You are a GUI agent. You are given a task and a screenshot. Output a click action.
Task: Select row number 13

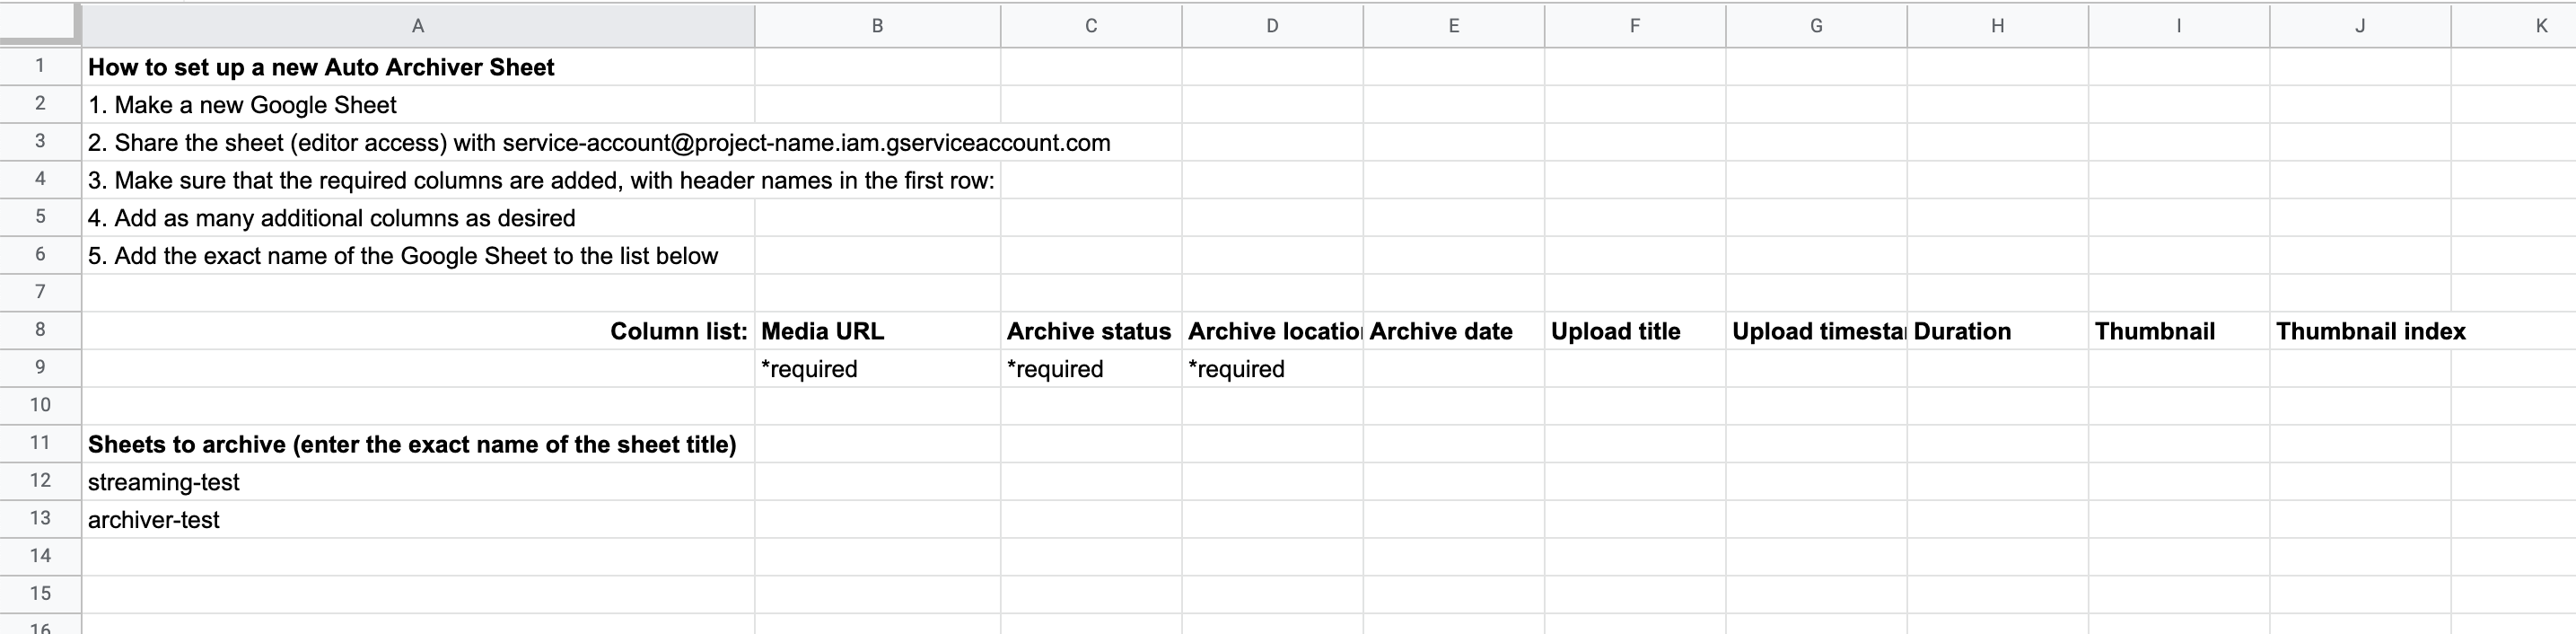[40, 518]
